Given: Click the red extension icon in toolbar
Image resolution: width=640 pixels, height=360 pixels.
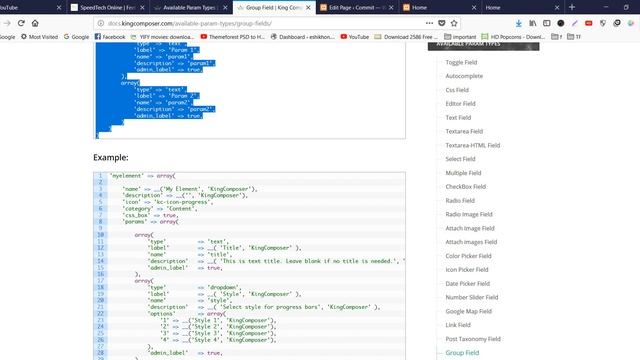Looking at the screenshot, I should [589, 23].
